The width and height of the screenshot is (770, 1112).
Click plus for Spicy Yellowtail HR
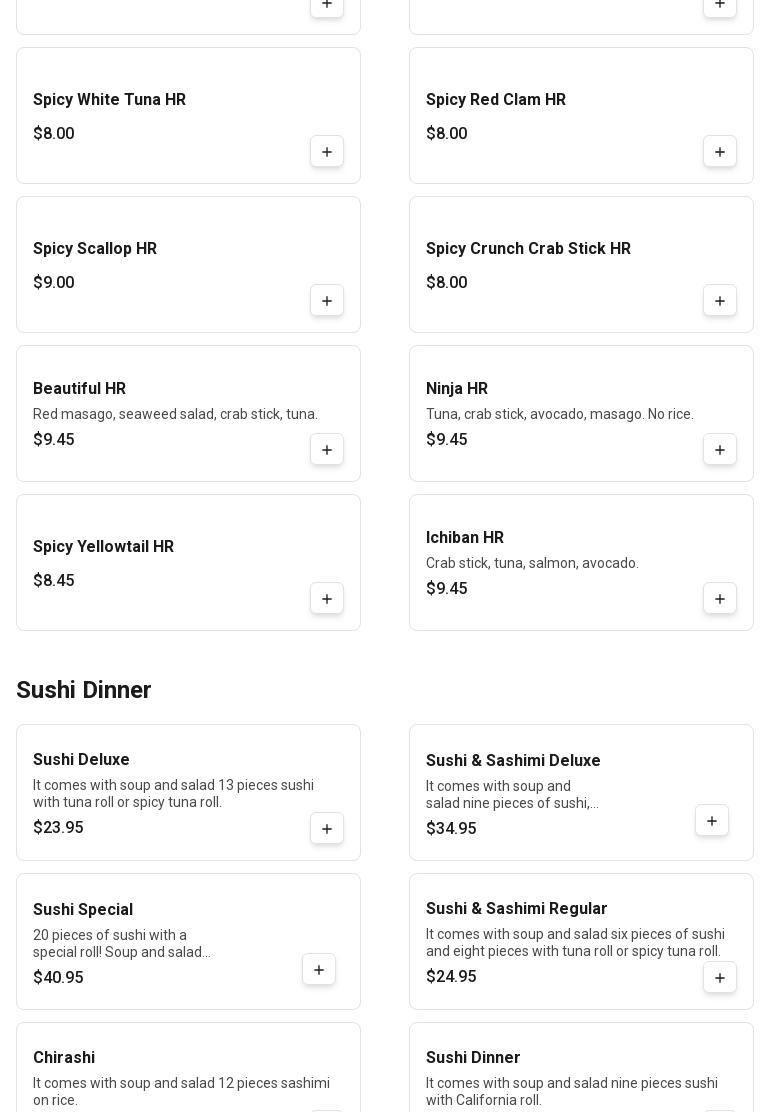coord(327,599)
